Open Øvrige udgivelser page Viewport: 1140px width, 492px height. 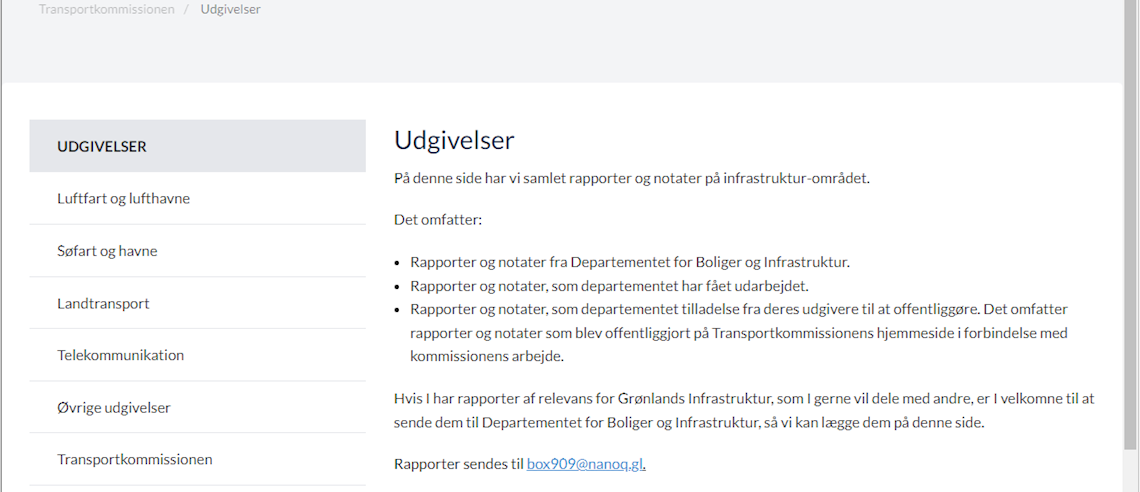coord(114,407)
